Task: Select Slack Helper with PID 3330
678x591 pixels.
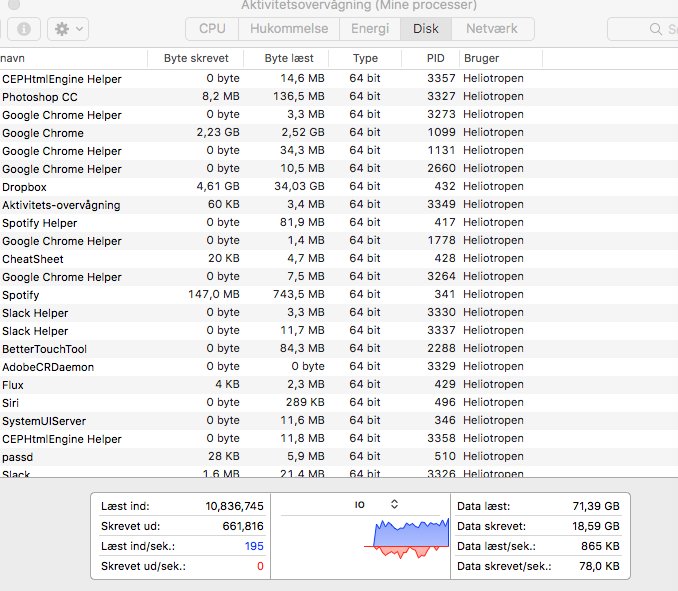Action: coord(339,313)
